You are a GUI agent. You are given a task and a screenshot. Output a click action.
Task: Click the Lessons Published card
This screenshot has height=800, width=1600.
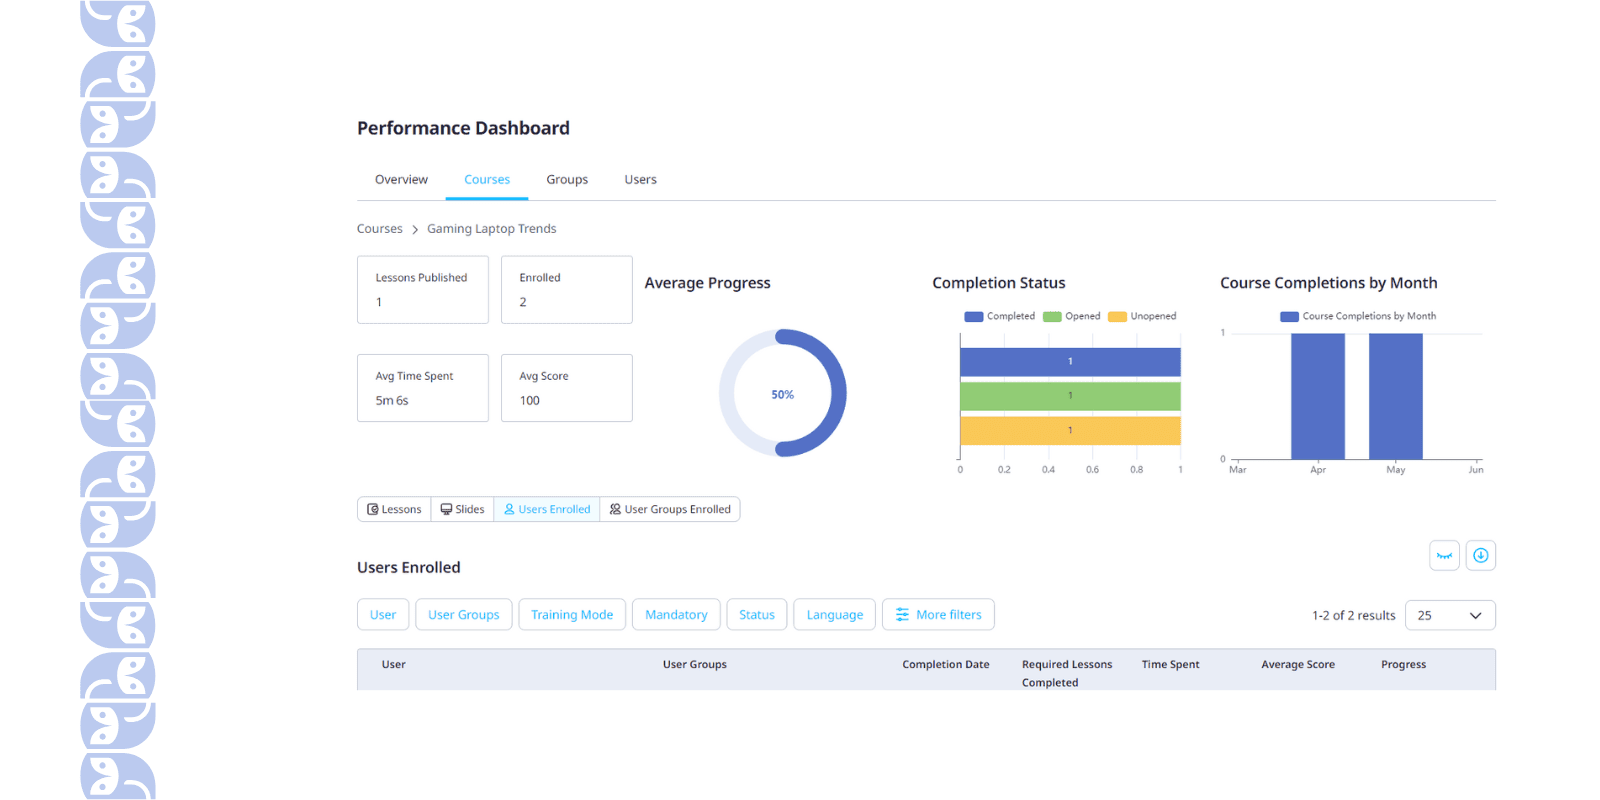(x=423, y=290)
